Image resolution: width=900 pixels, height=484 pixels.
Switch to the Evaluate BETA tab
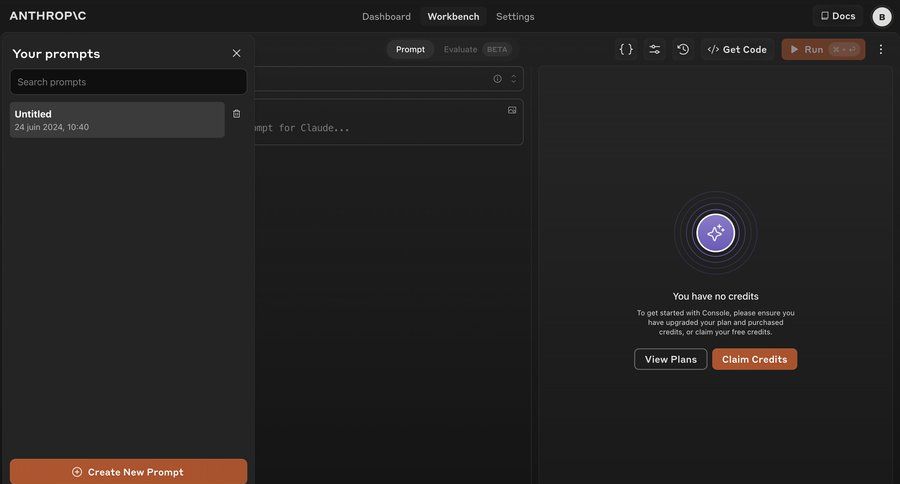(x=476, y=49)
